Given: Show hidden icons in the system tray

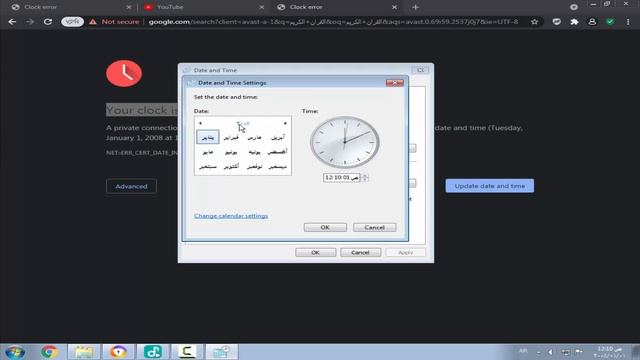Looking at the screenshot, I should 538,352.
